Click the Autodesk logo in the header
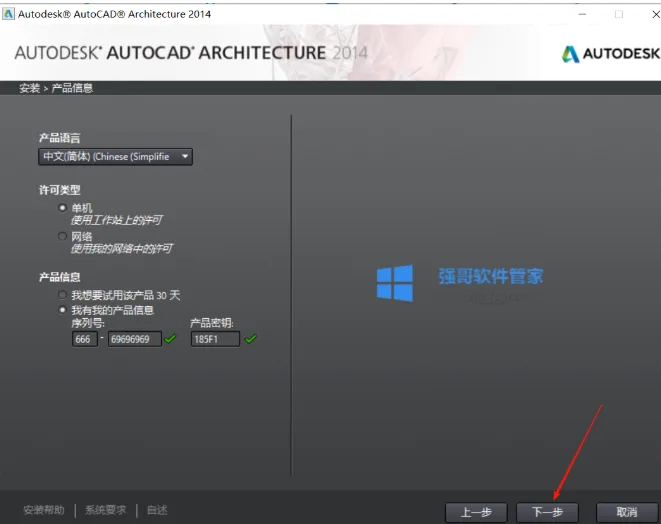This screenshot has height=524, width=661. pos(610,54)
